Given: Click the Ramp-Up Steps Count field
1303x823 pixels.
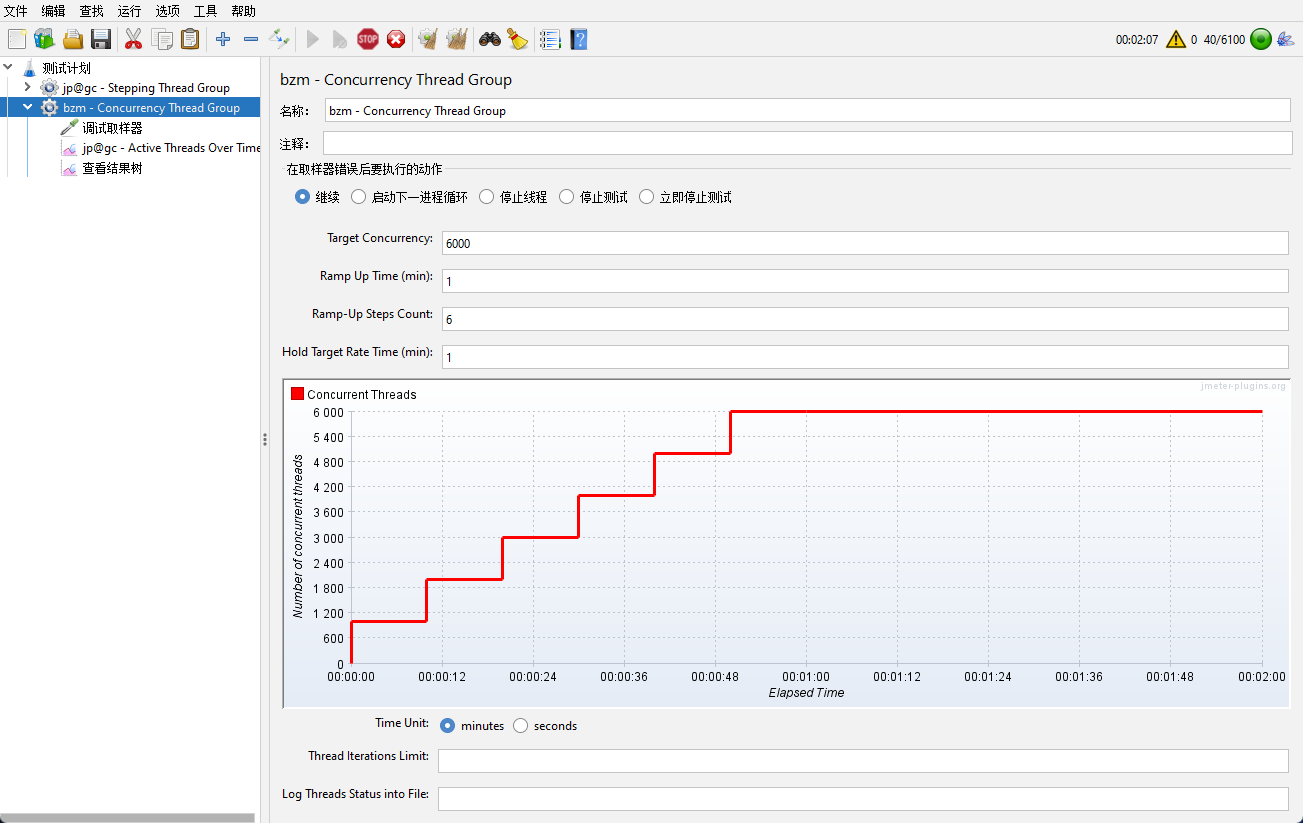Looking at the screenshot, I should 865,319.
